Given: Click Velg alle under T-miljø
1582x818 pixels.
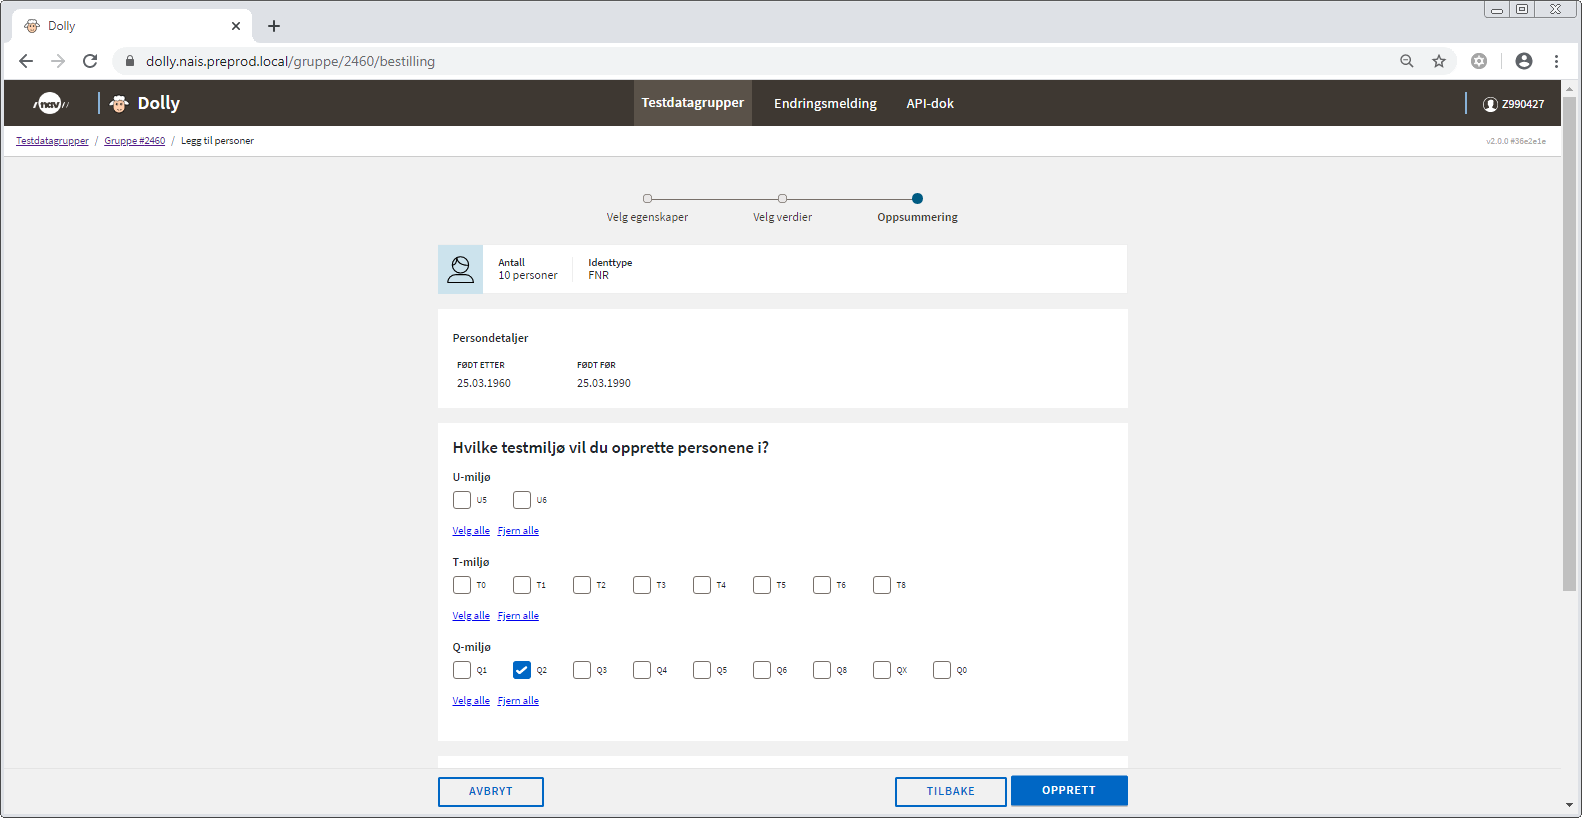Looking at the screenshot, I should (471, 616).
